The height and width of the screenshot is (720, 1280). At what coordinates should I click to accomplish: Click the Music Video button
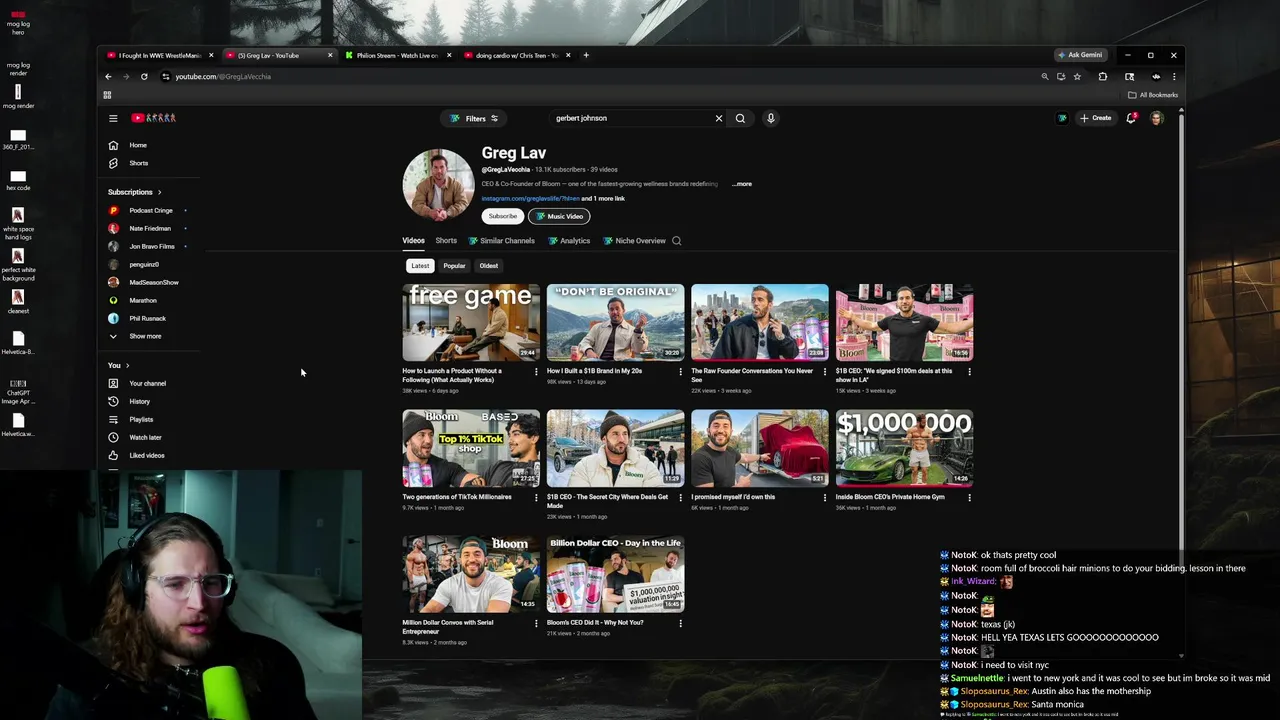[x=559, y=216]
